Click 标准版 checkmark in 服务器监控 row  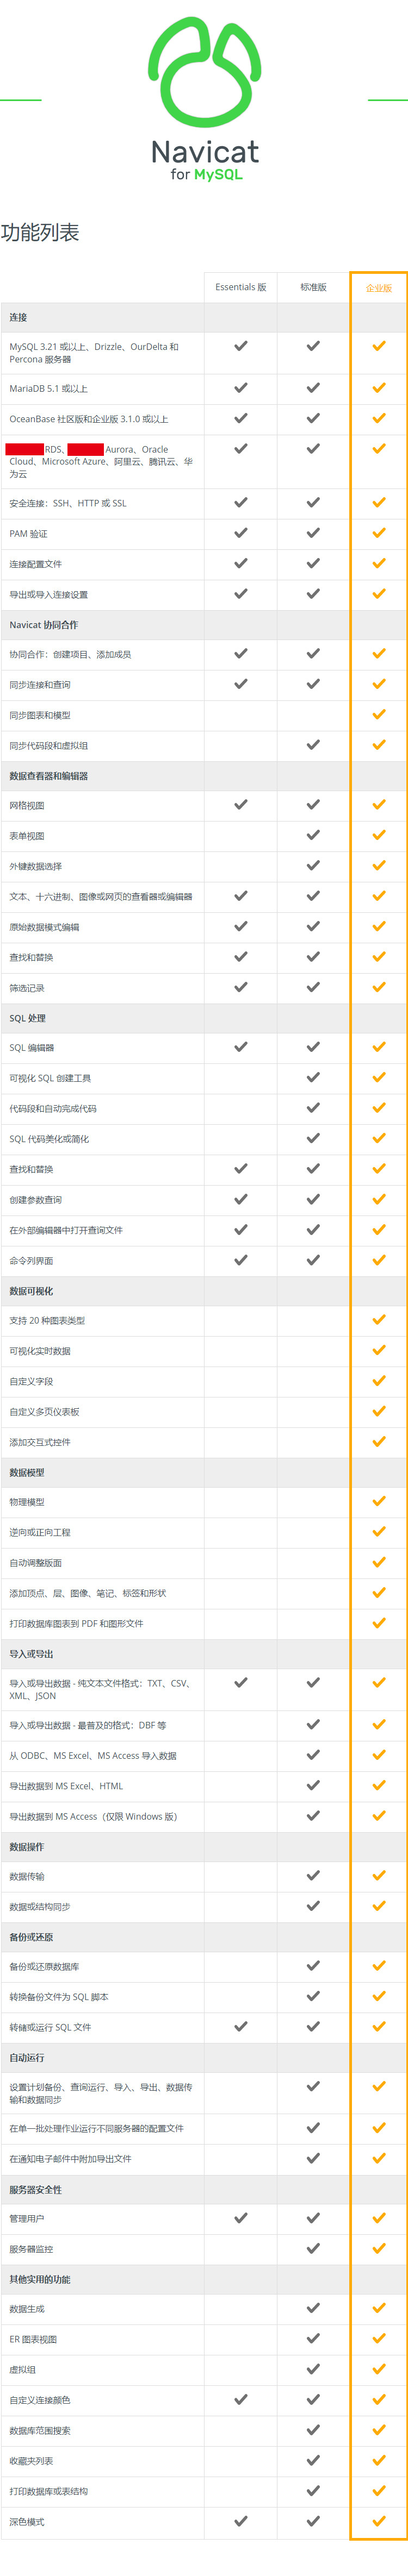click(313, 2248)
